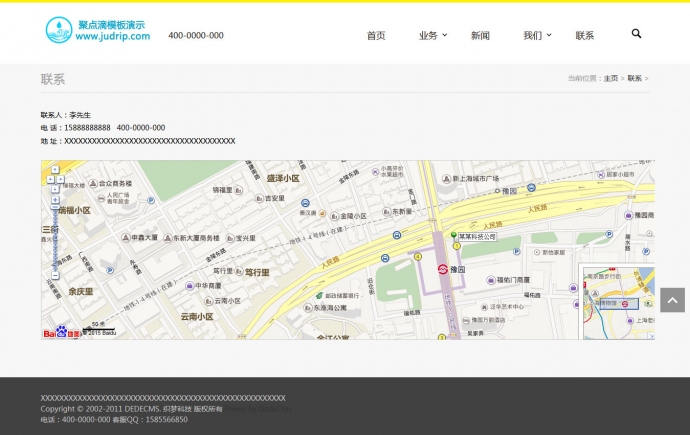The image size is (690, 435).
Task: Click the 新怡家居 map icon
Action: [x=537, y=252]
